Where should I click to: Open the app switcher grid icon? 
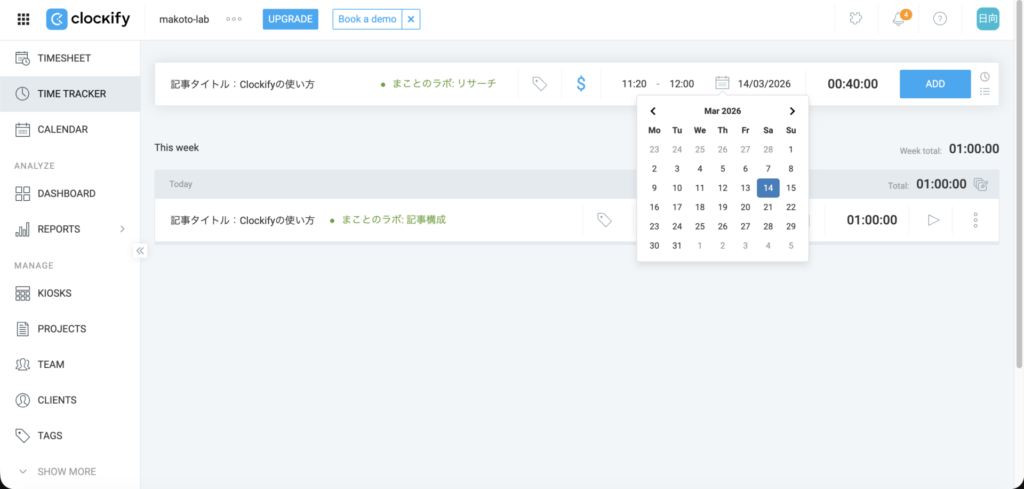(23, 19)
